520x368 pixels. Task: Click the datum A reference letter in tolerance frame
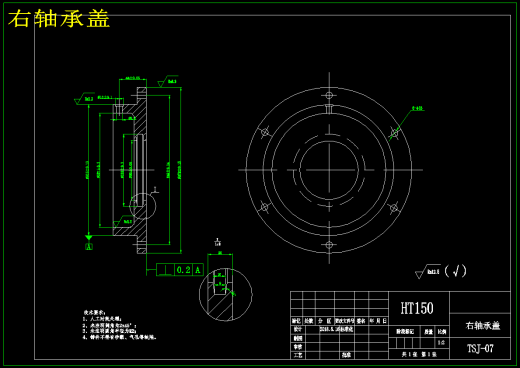198,270
